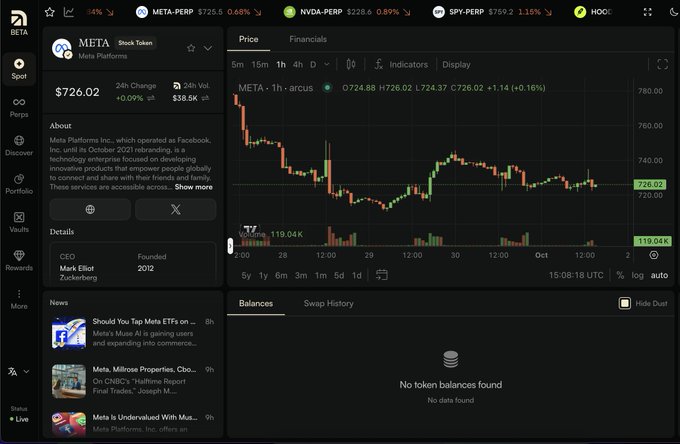Open Meta's X profile button
The width and height of the screenshot is (680, 444).
(x=176, y=209)
